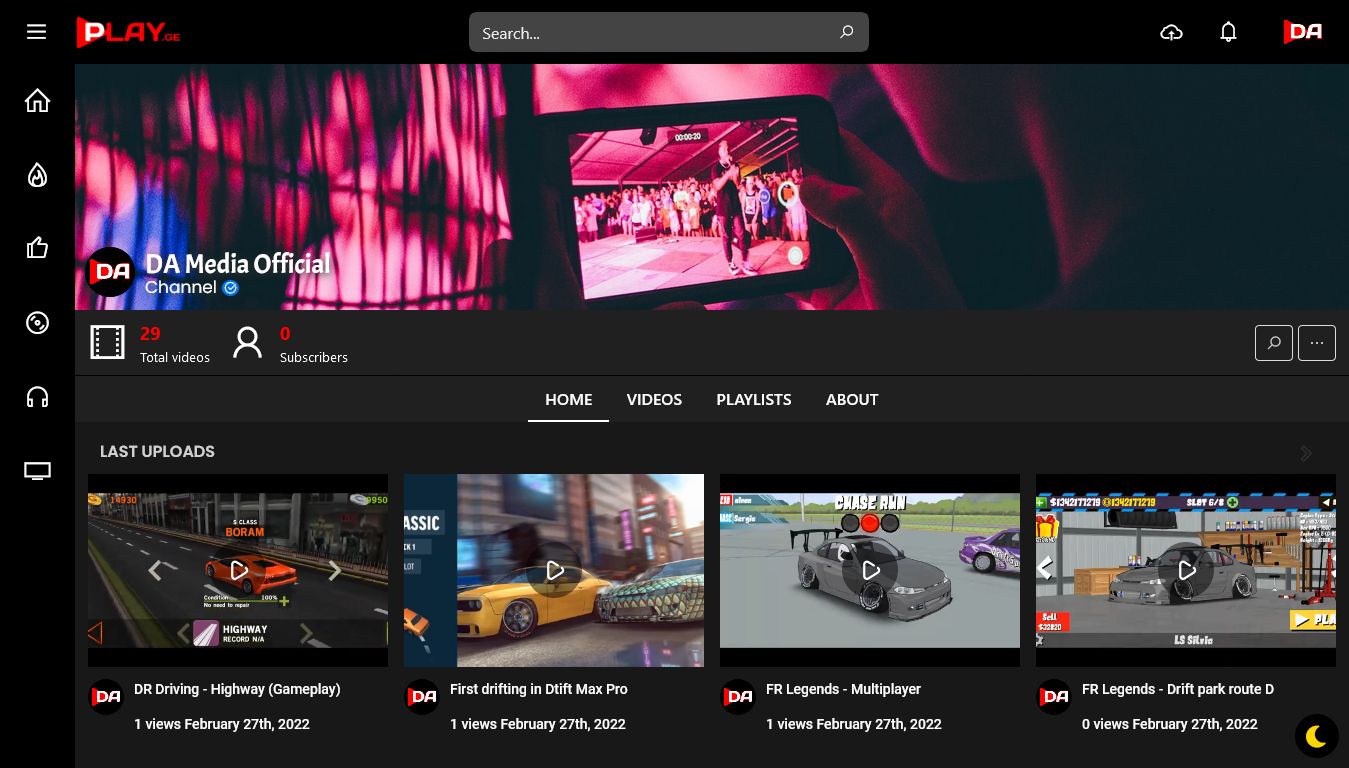Open trending flame icon in sidebar
This screenshot has width=1349, height=768.
tap(37, 175)
